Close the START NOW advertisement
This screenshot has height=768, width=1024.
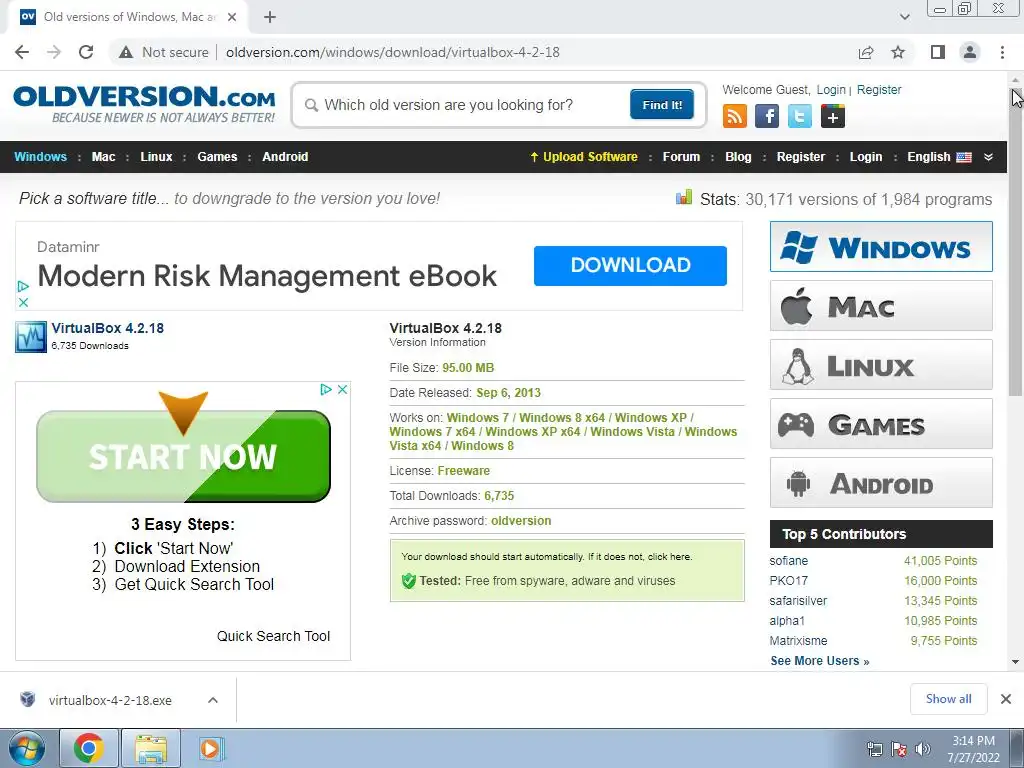(x=342, y=389)
